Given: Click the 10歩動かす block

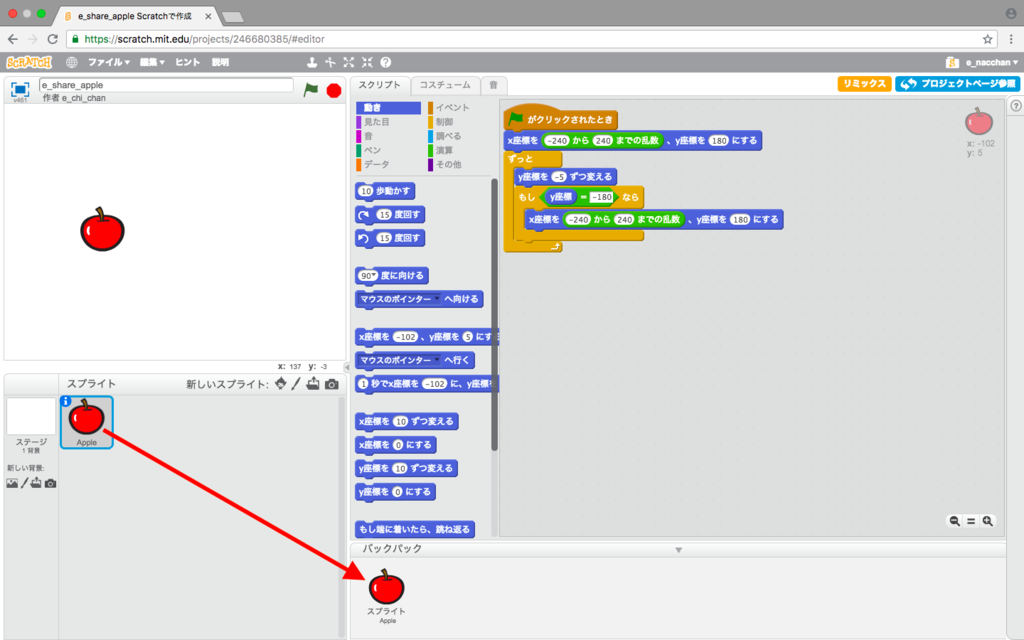Looking at the screenshot, I should (x=385, y=191).
